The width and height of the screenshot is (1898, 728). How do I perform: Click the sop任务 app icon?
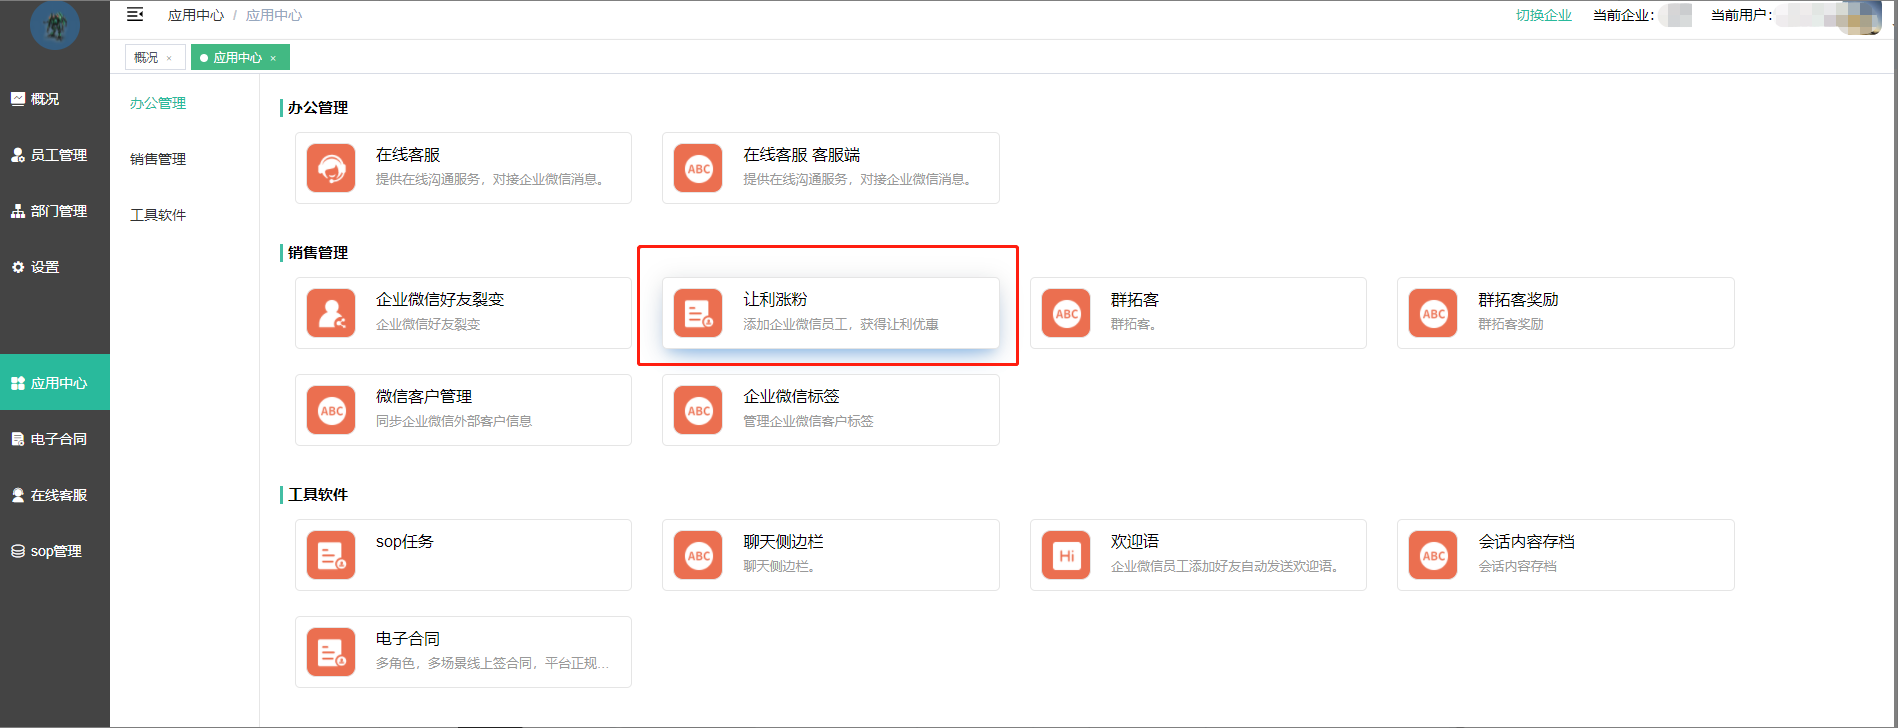click(331, 555)
